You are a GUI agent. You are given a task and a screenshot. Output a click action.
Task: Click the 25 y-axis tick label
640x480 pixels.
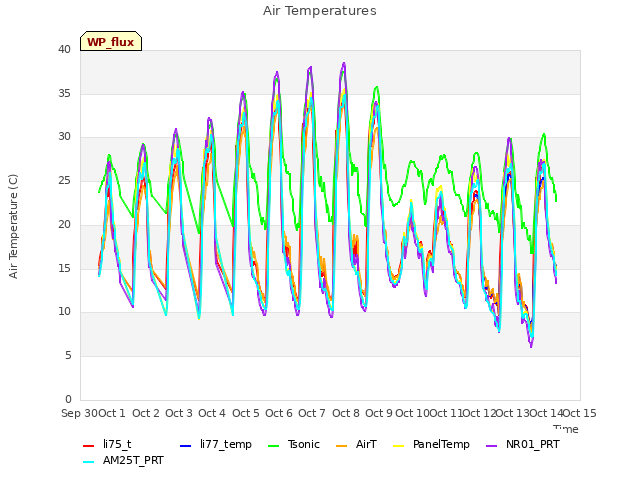(x=64, y=180)
